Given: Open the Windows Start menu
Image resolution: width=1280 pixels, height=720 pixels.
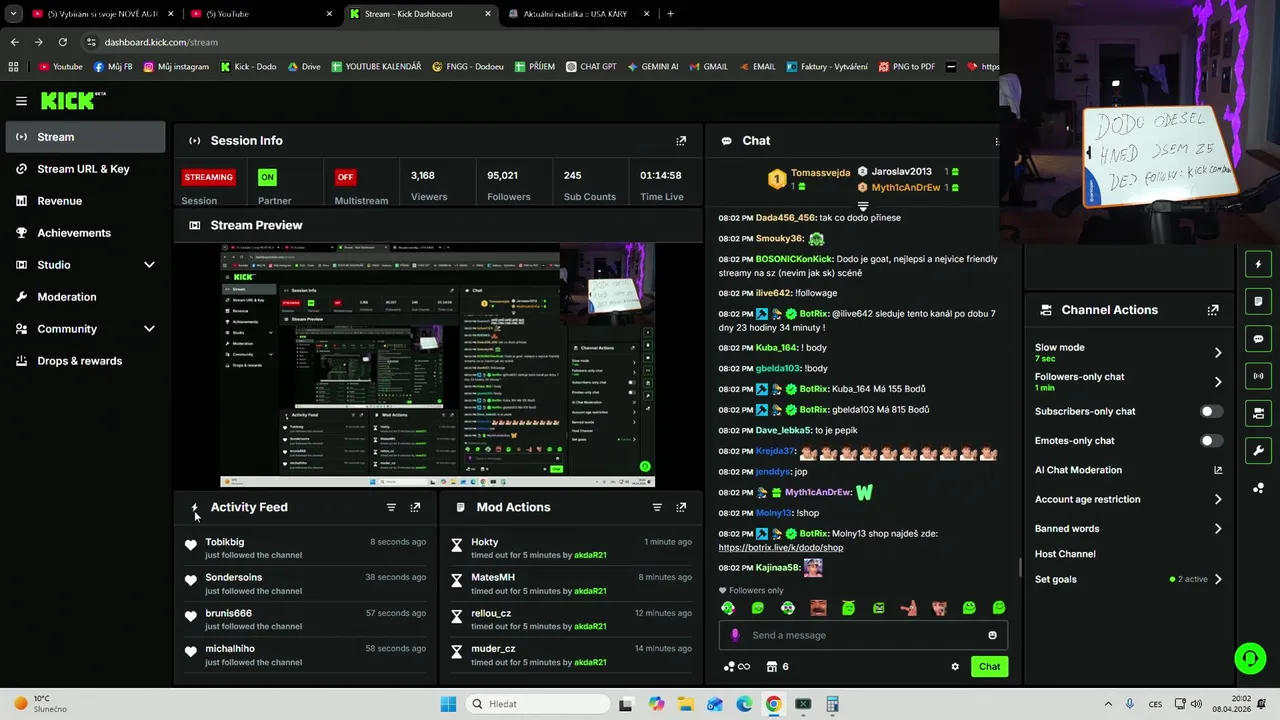Looking at the screenshot, I should click(x=448, y=704).
